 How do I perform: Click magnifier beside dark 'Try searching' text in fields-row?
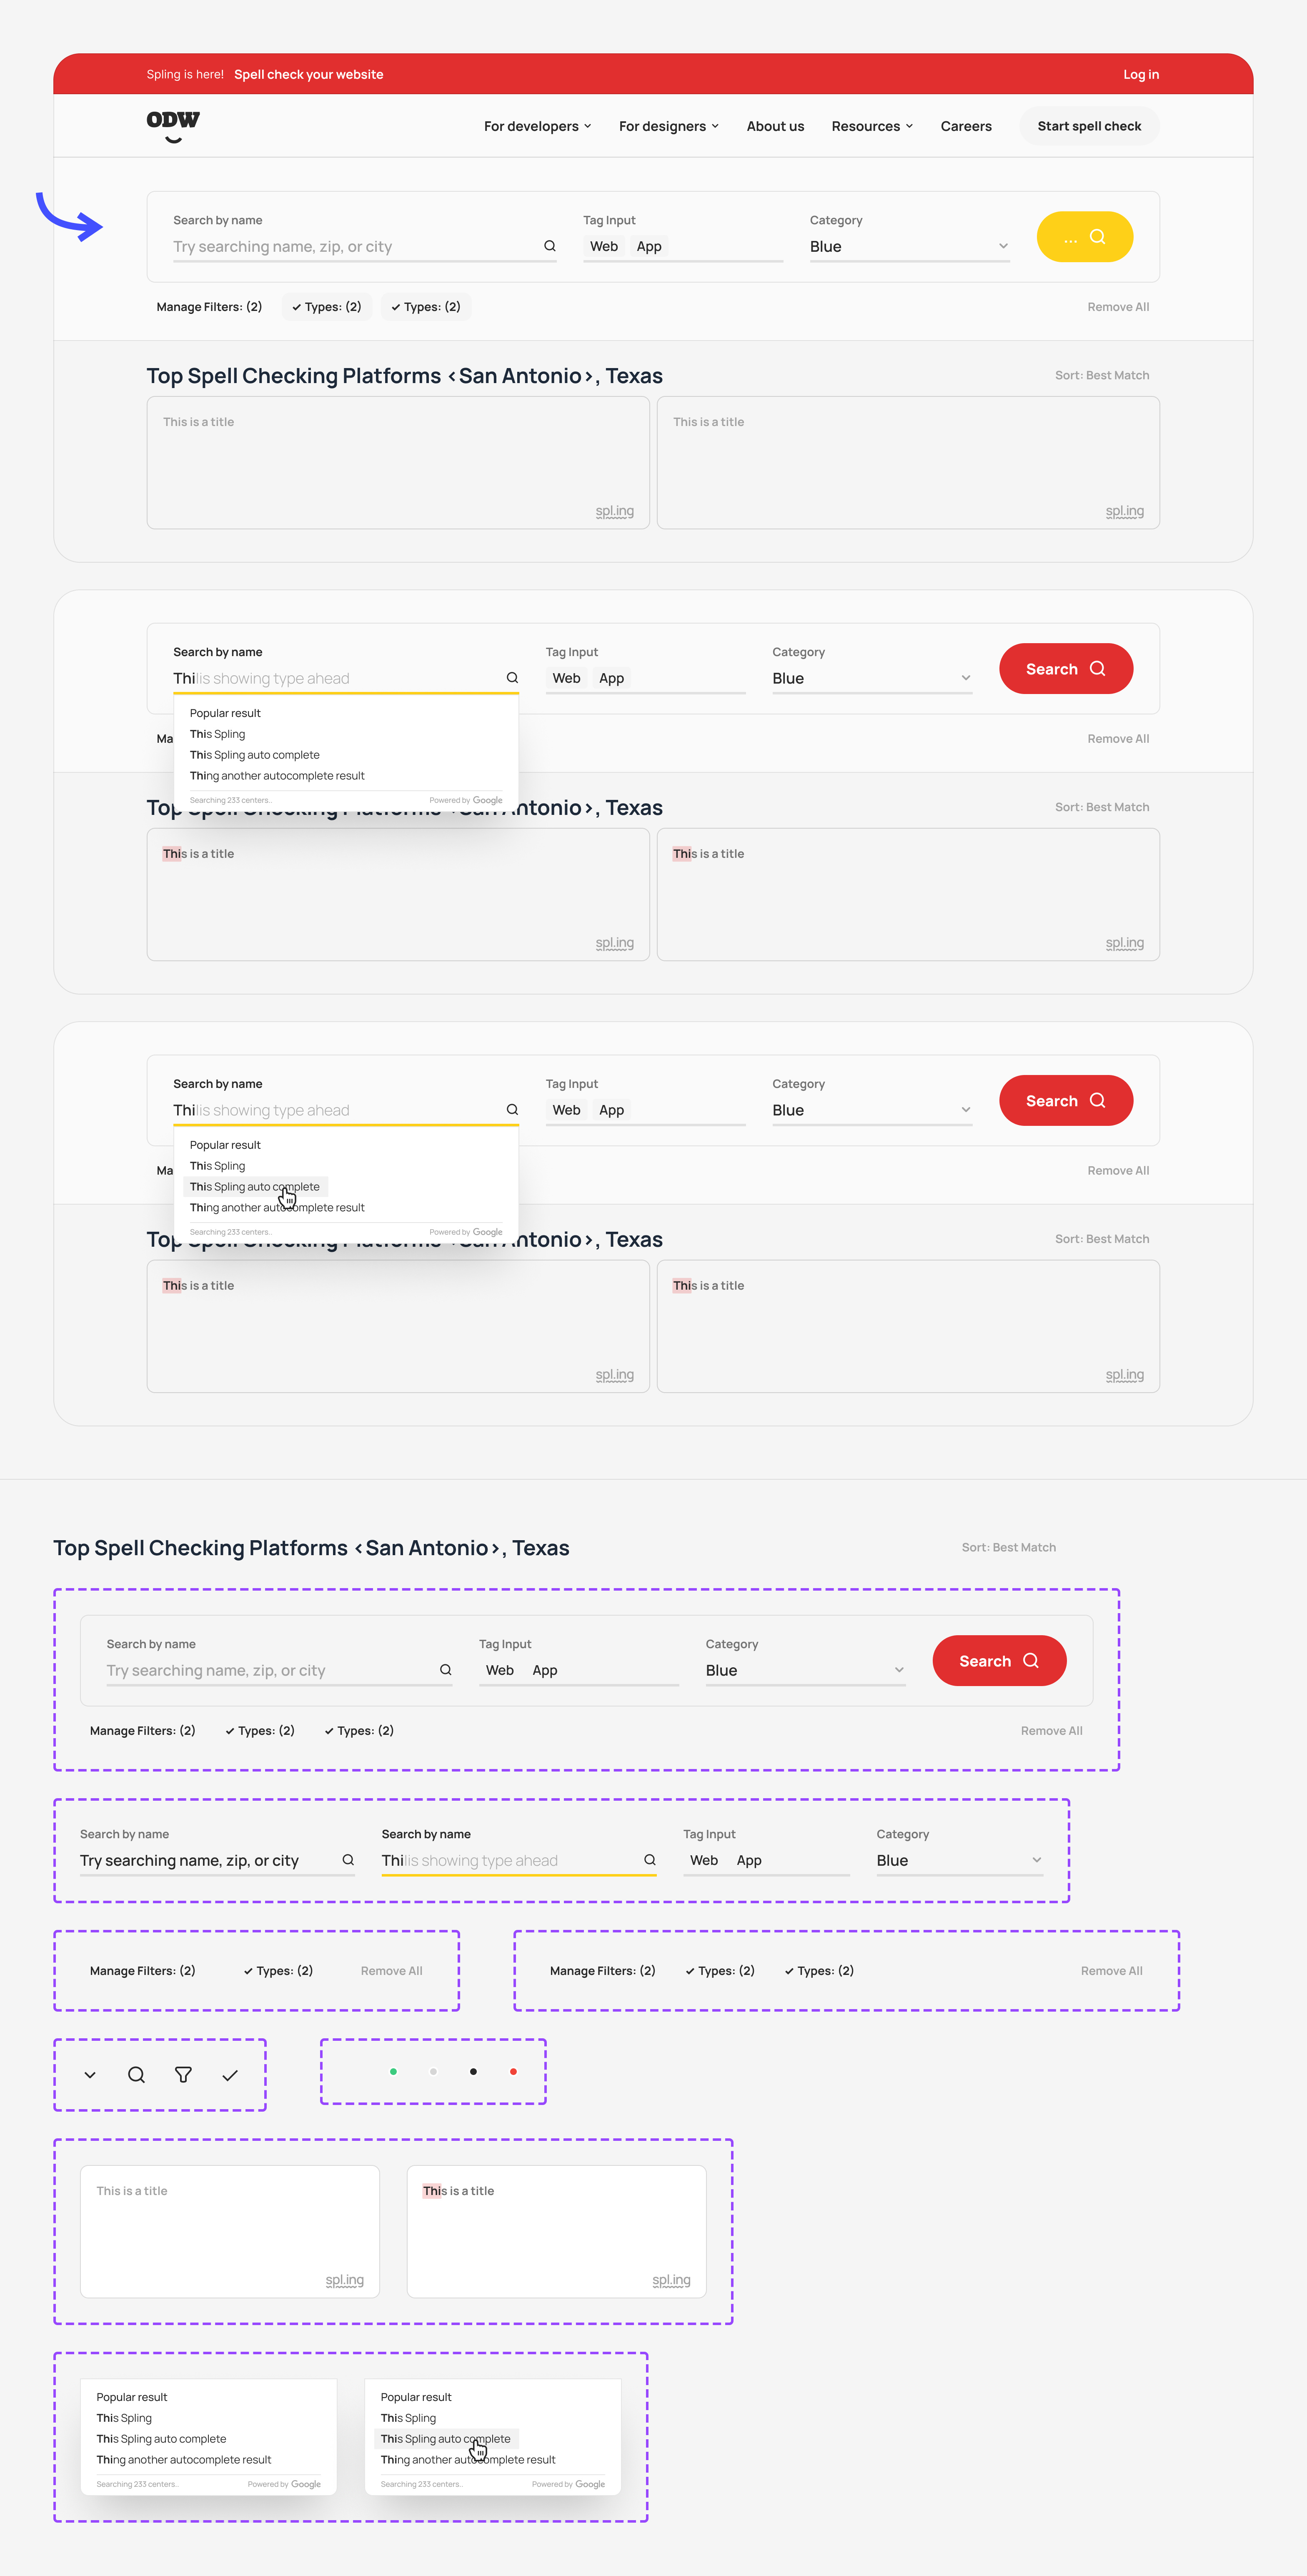(348, 1860)
